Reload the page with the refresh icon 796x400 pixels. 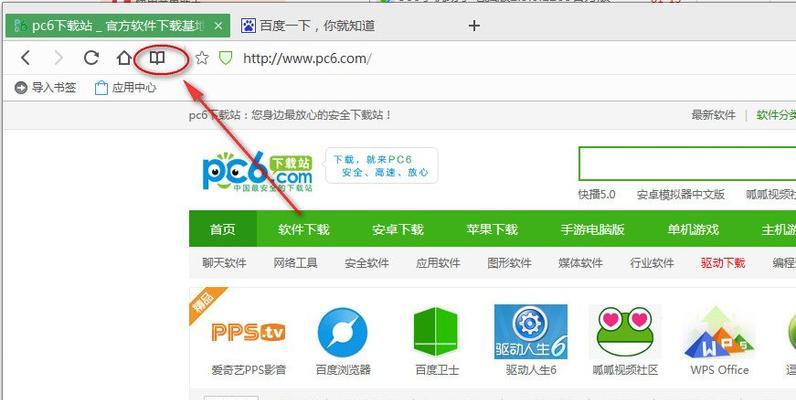[x=91, y=58]
